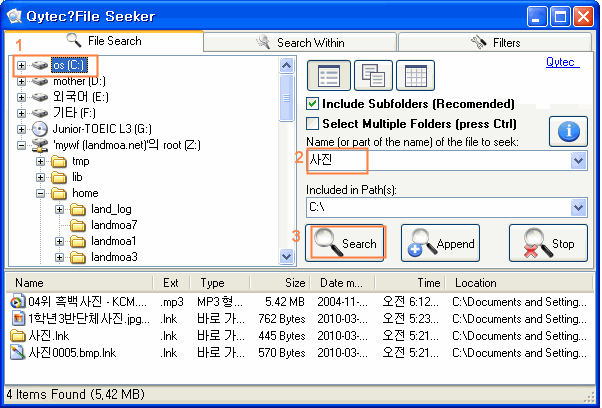Open the Qytec link
602x408 pixels.
(562, 62)
